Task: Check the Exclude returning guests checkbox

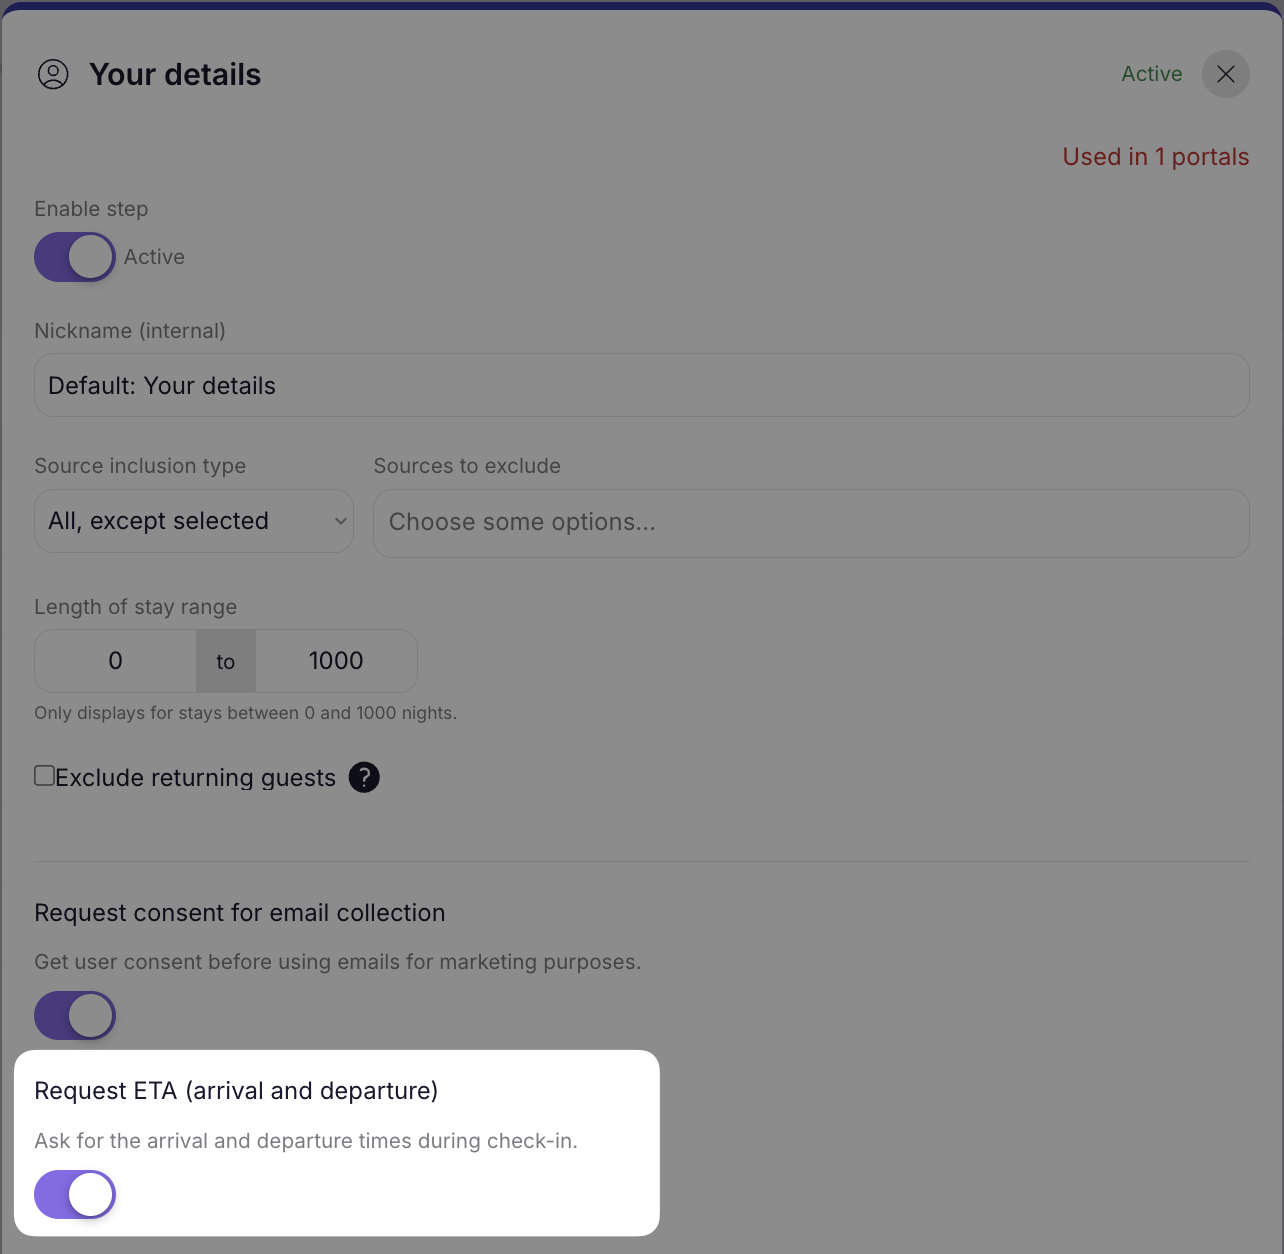Action: click(x=44, y=774)
